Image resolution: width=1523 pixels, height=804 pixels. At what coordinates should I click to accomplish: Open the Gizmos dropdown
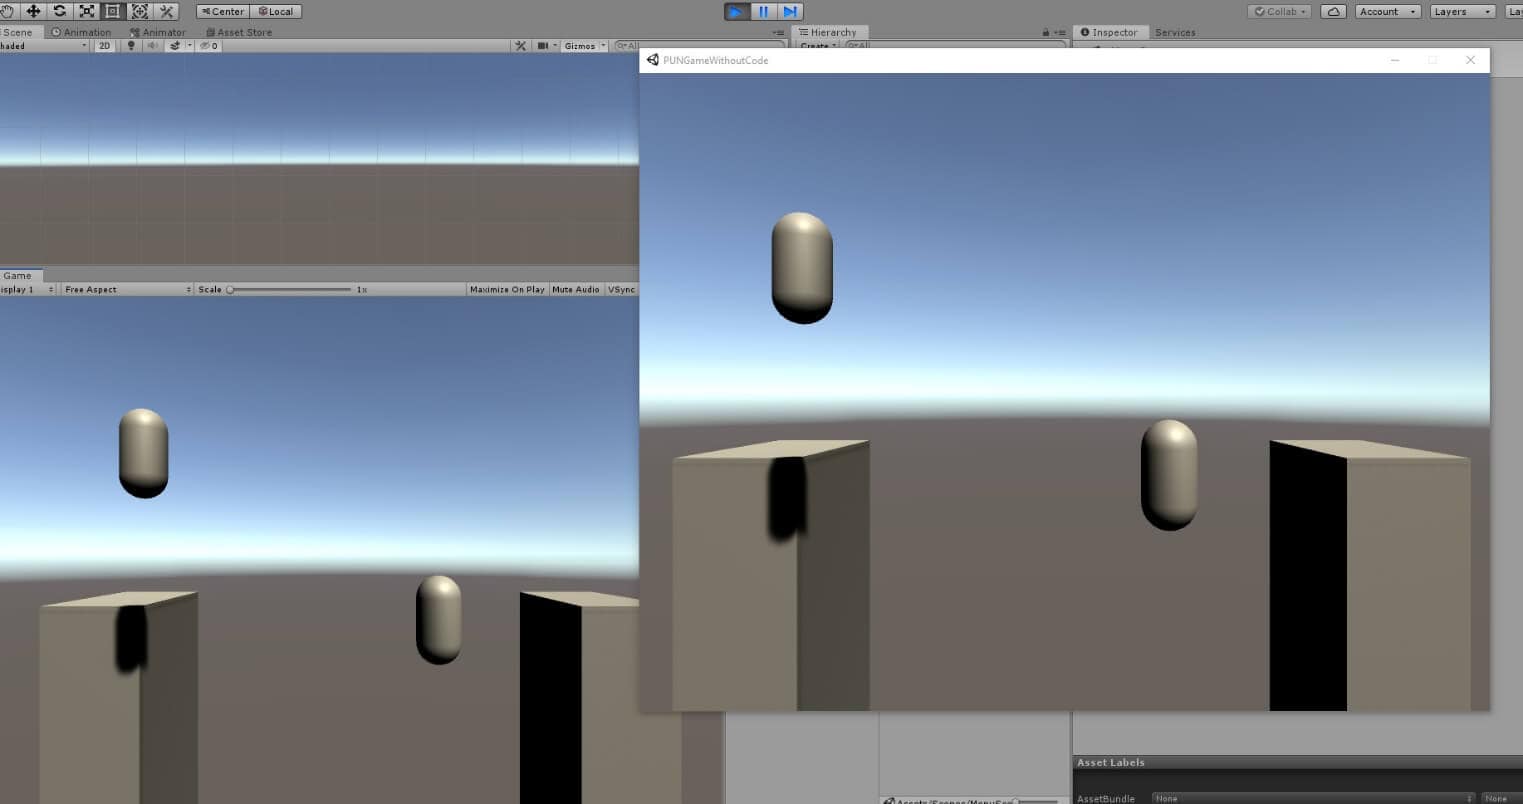pyautogui.click(x=584, y=46)
